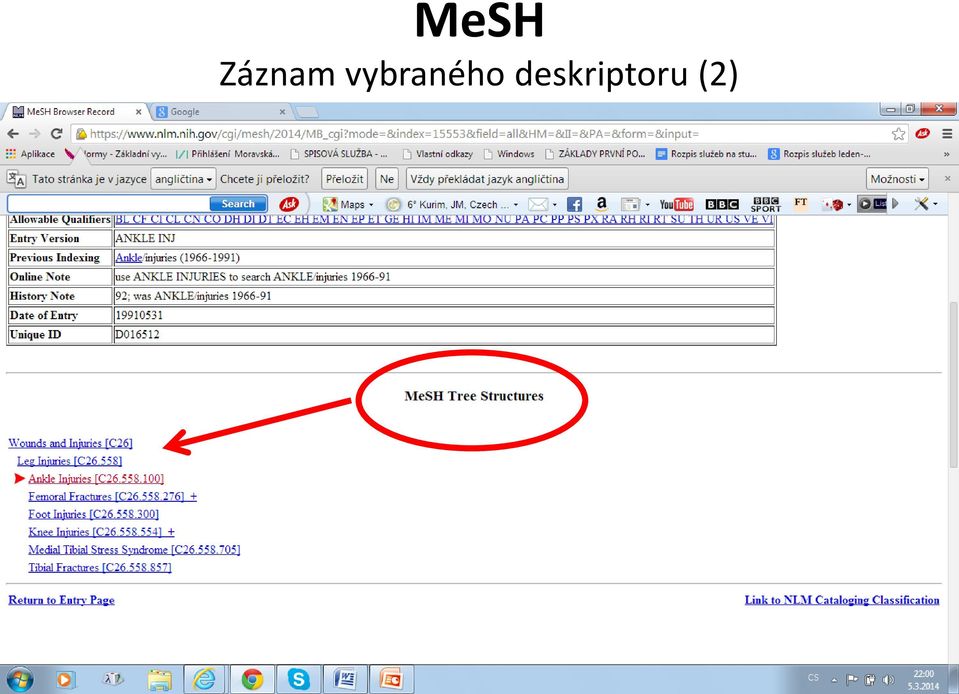Screen dimensions: 959x694
Task: Open BBC from the toolbar
Action: [722, 204]
